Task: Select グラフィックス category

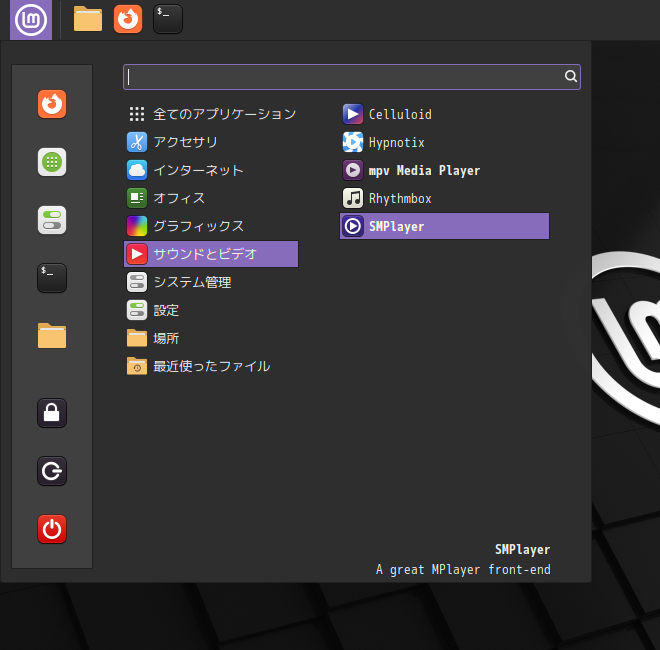Action: [x=211, y=226]
